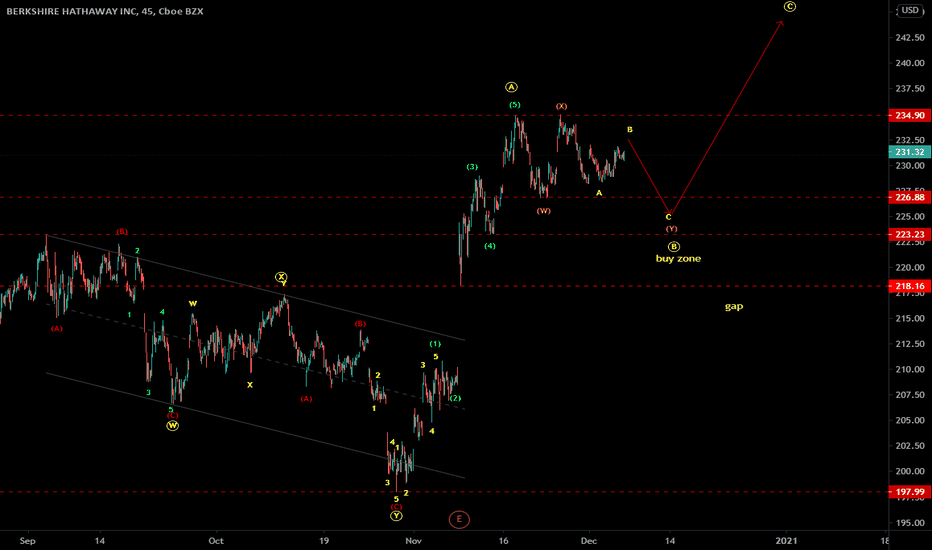Click the 230.00 price axis value
This screenshot has width=932, height=550.
[910, 166]
